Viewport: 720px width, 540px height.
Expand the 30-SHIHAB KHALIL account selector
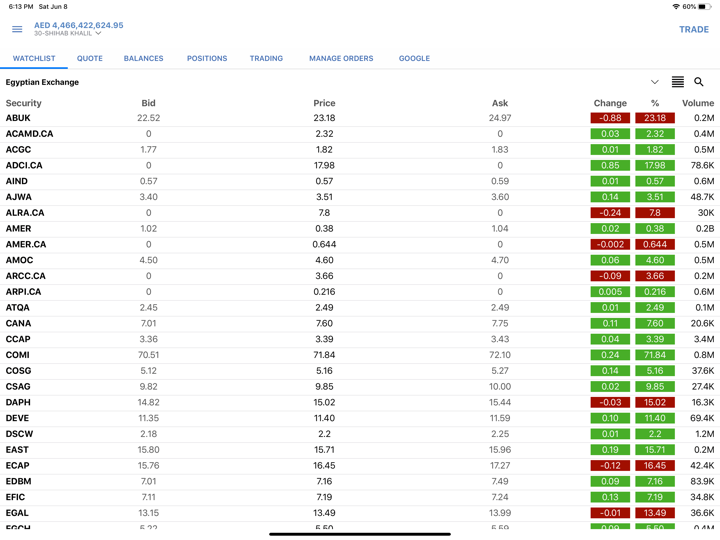click(x=68, y=34)
